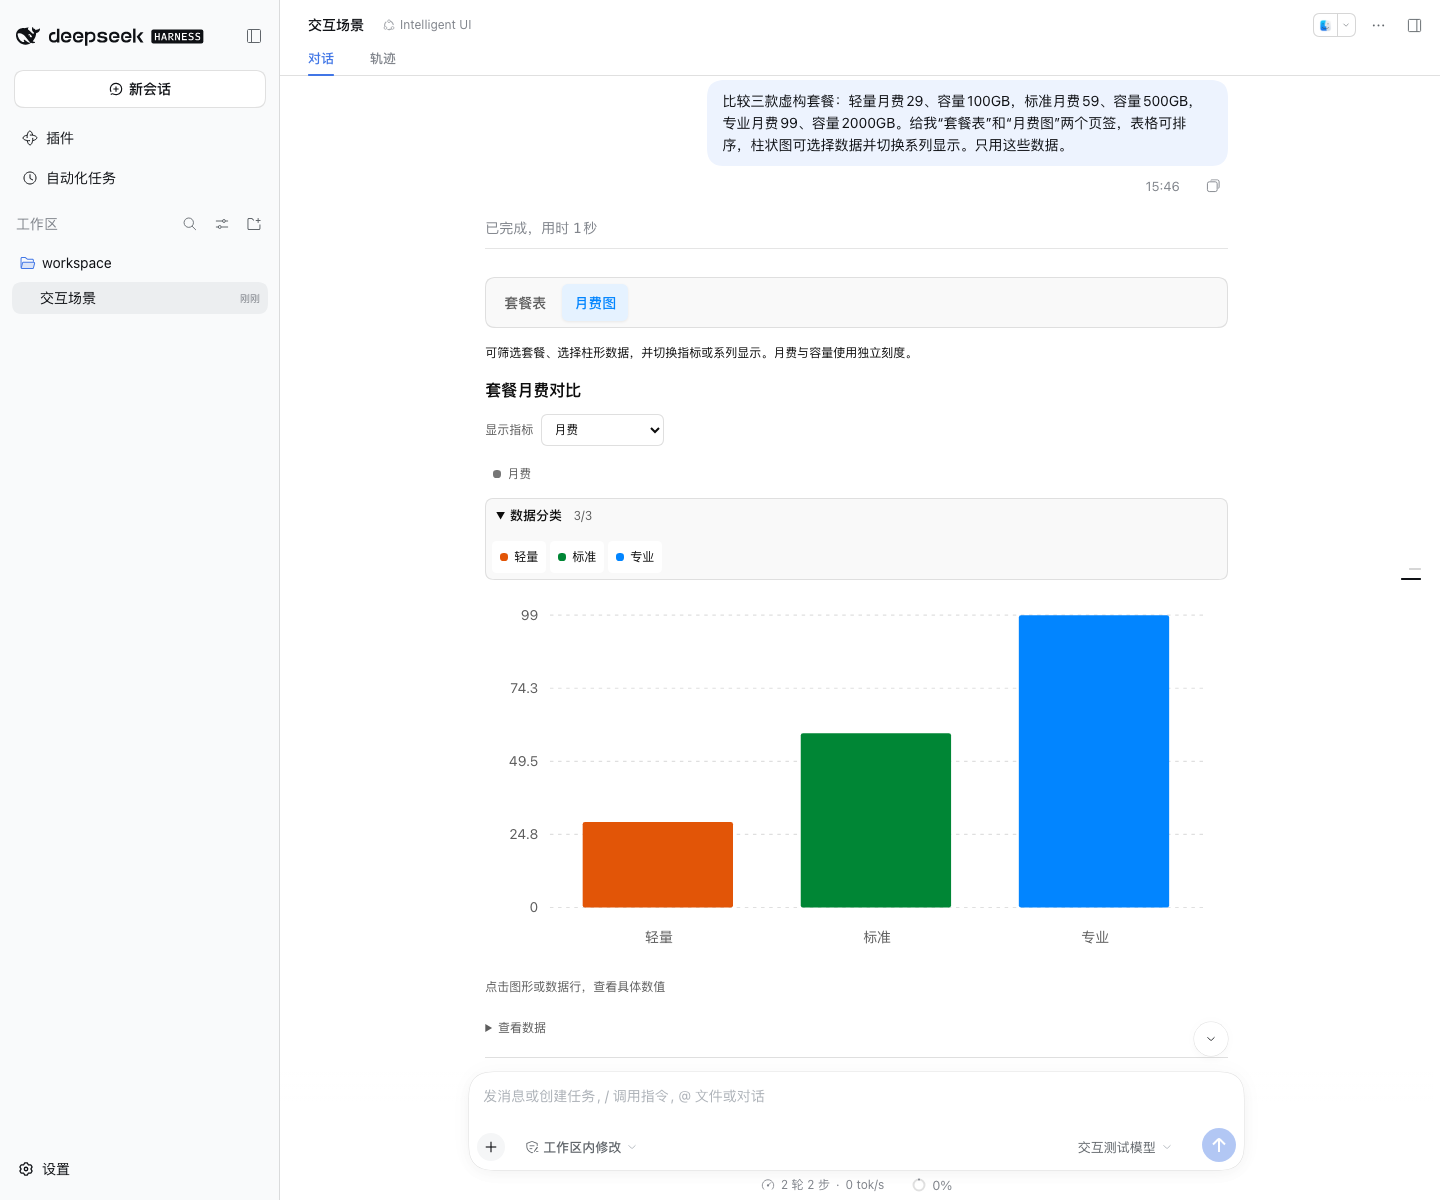Click the app color icon at top right
Screen dimensions: 1440x1200
click(x=1325, y=25)
